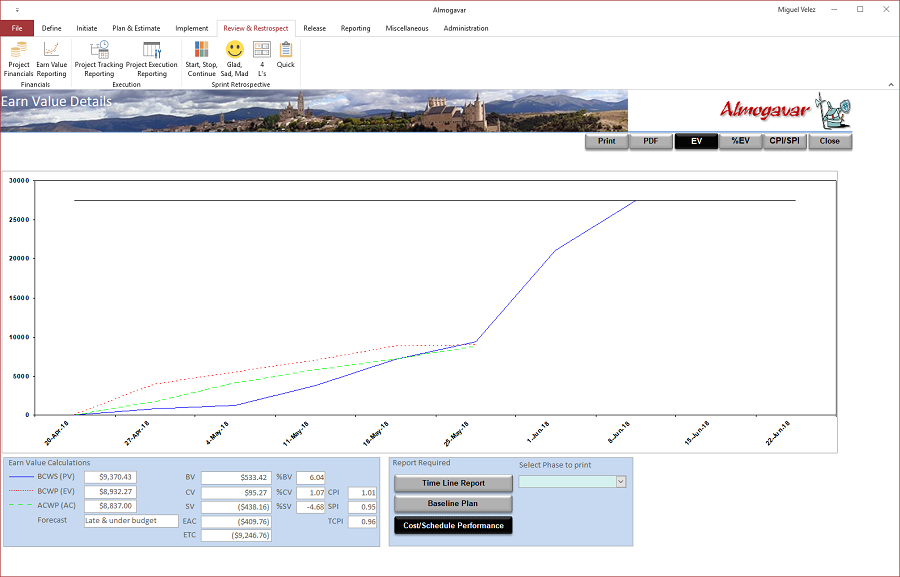Open the File menu
Screen dimensions: 900x577
pos(17,28)
